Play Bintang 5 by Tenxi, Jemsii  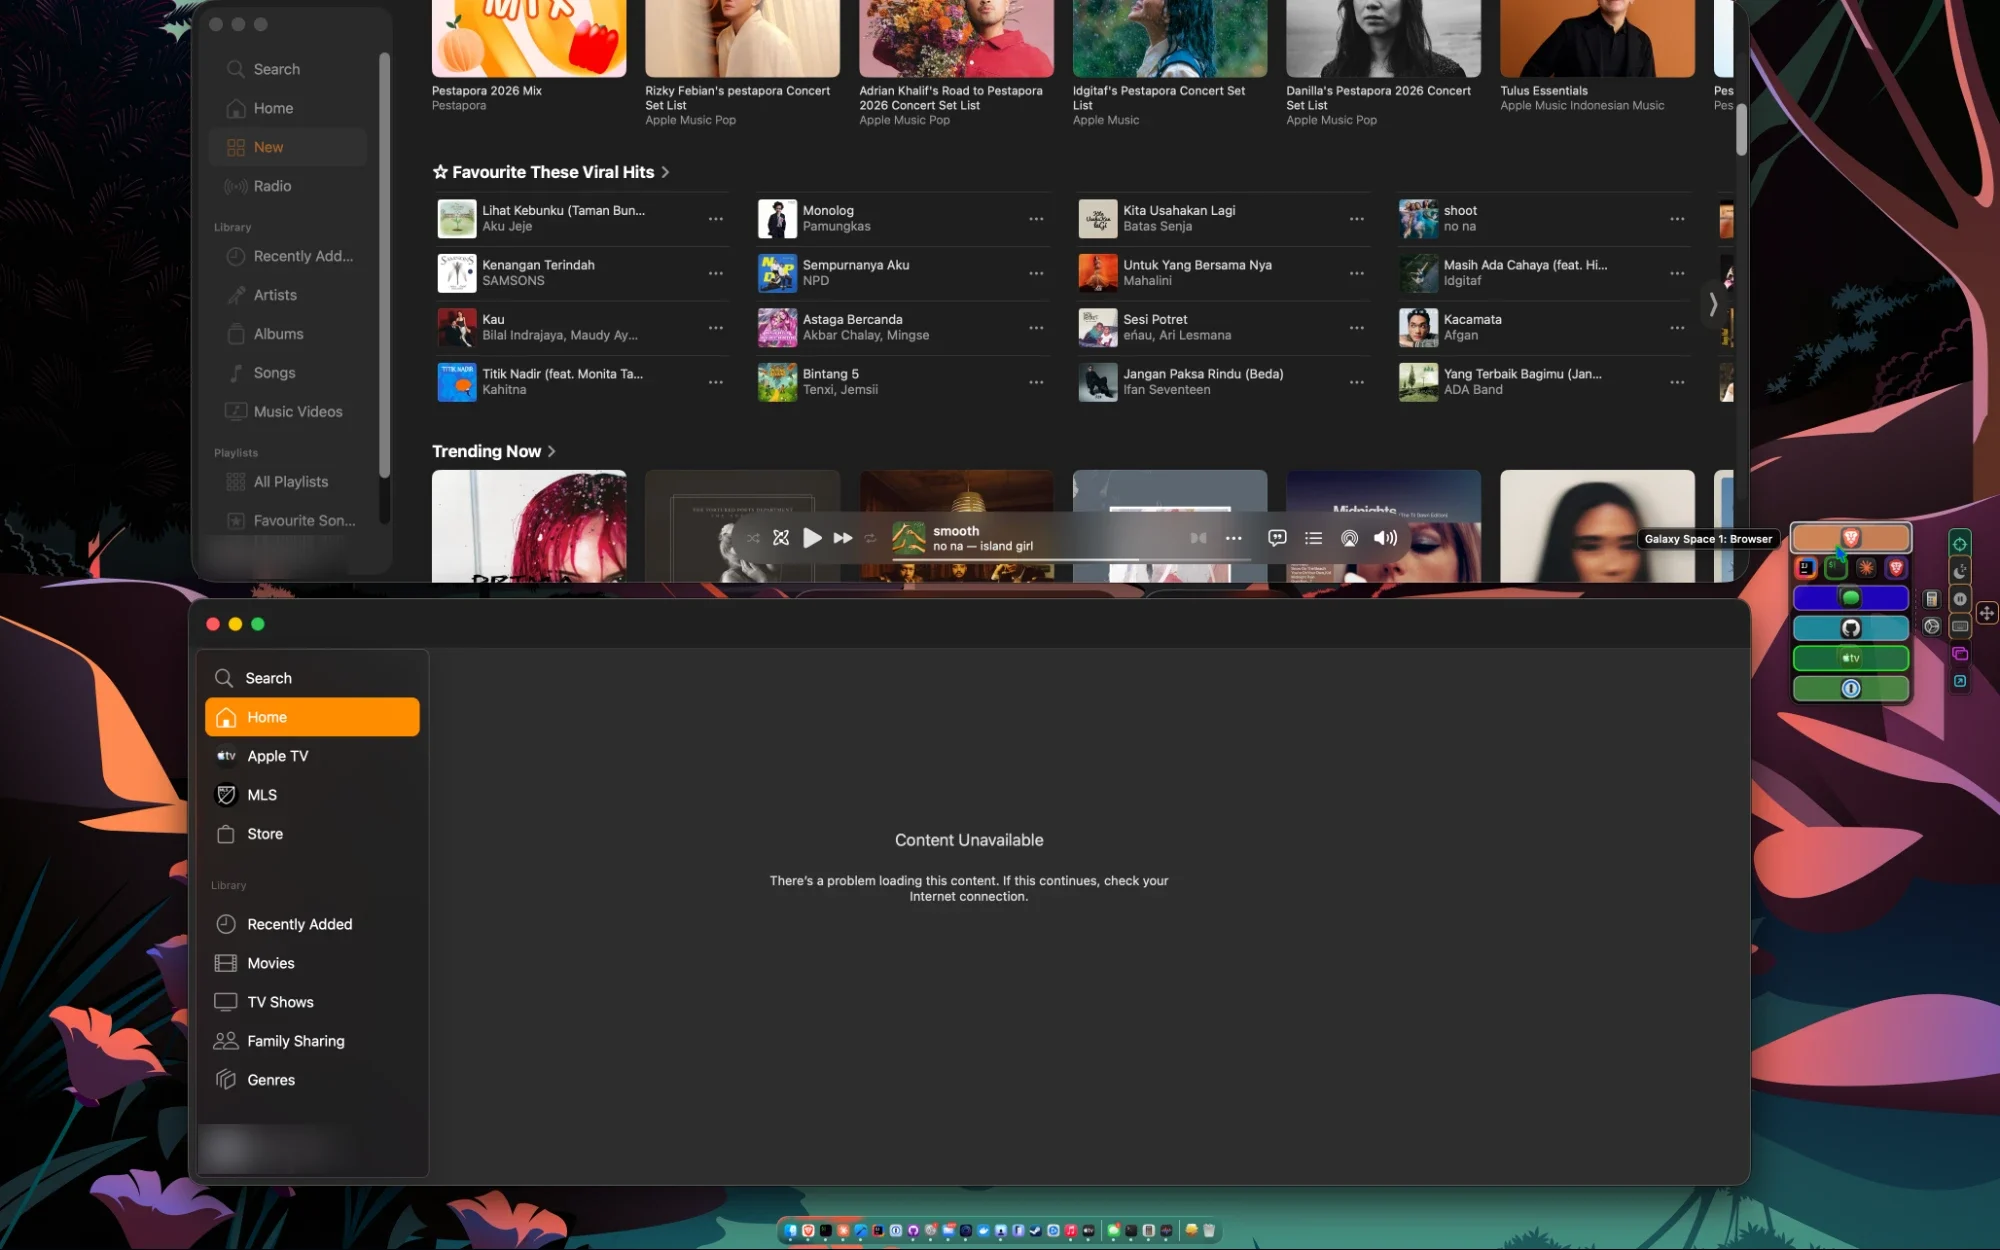pyautogui.click(x=777, y=382)
